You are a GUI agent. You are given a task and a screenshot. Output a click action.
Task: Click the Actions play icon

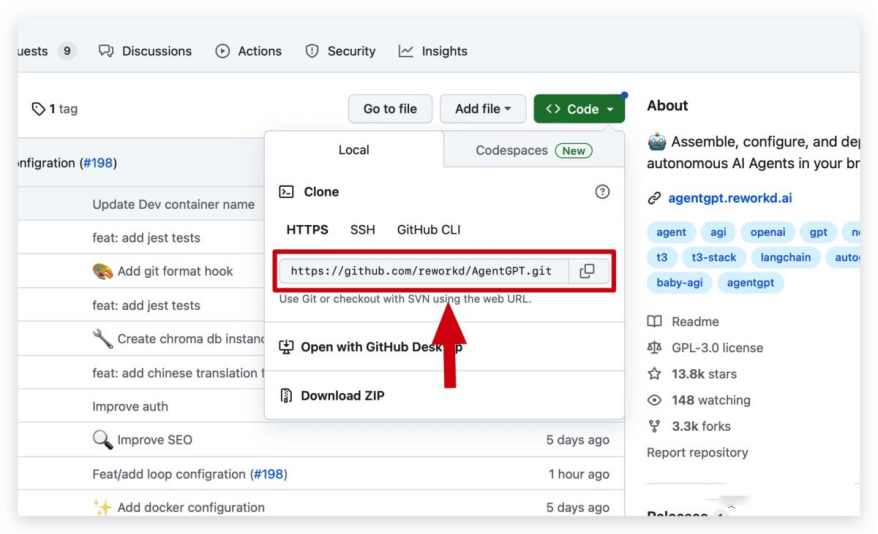click(x=222, y=51)
